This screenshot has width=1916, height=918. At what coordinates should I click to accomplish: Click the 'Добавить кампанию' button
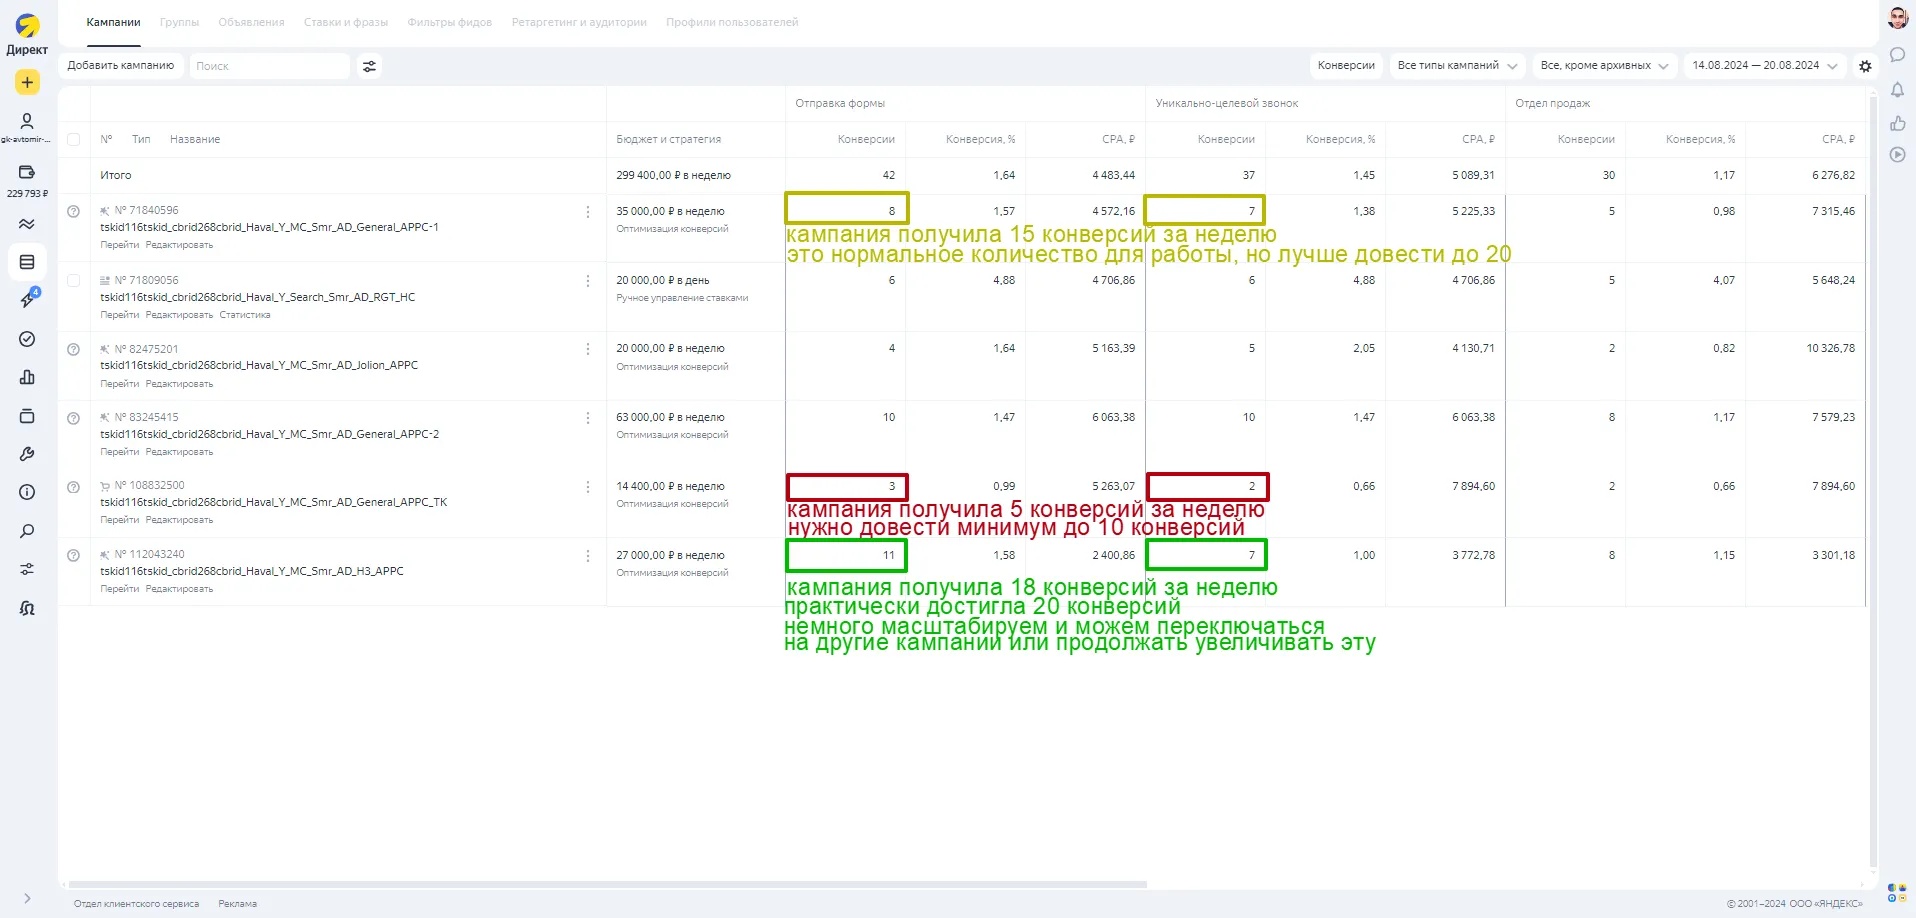click(x=120, y=66)
